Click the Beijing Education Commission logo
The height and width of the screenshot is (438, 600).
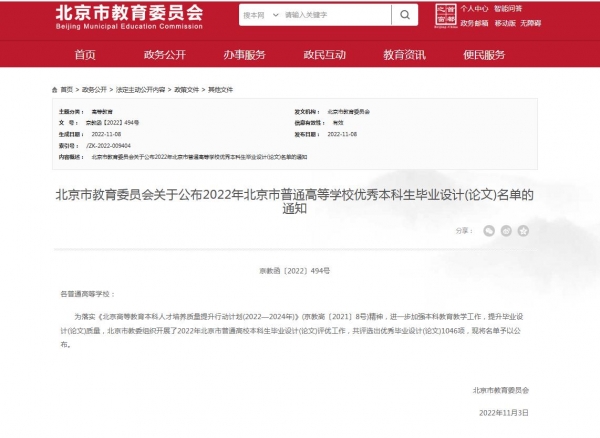coord(129,15)
